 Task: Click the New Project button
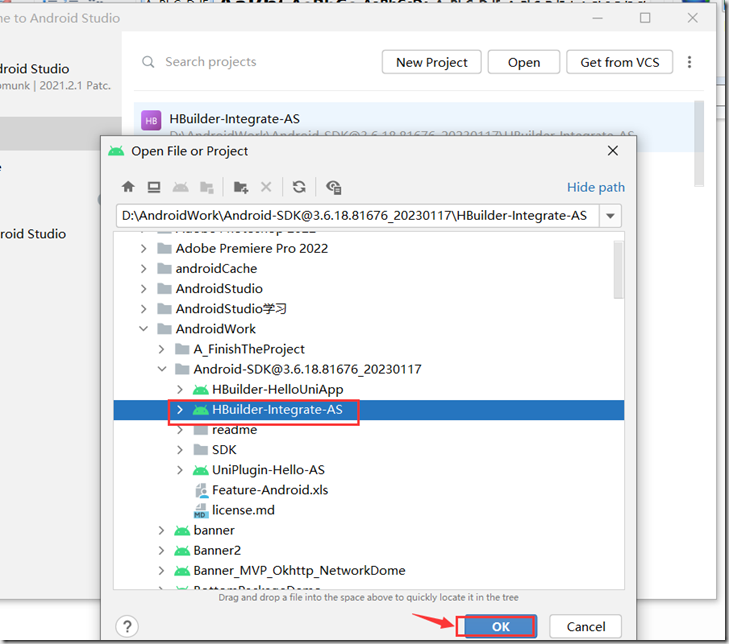pos(431,62)
